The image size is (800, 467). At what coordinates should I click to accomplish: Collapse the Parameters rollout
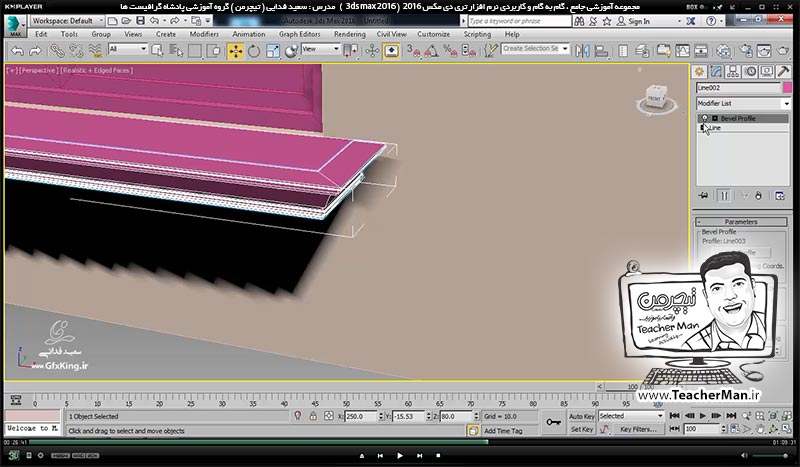(x=741, y=222)
